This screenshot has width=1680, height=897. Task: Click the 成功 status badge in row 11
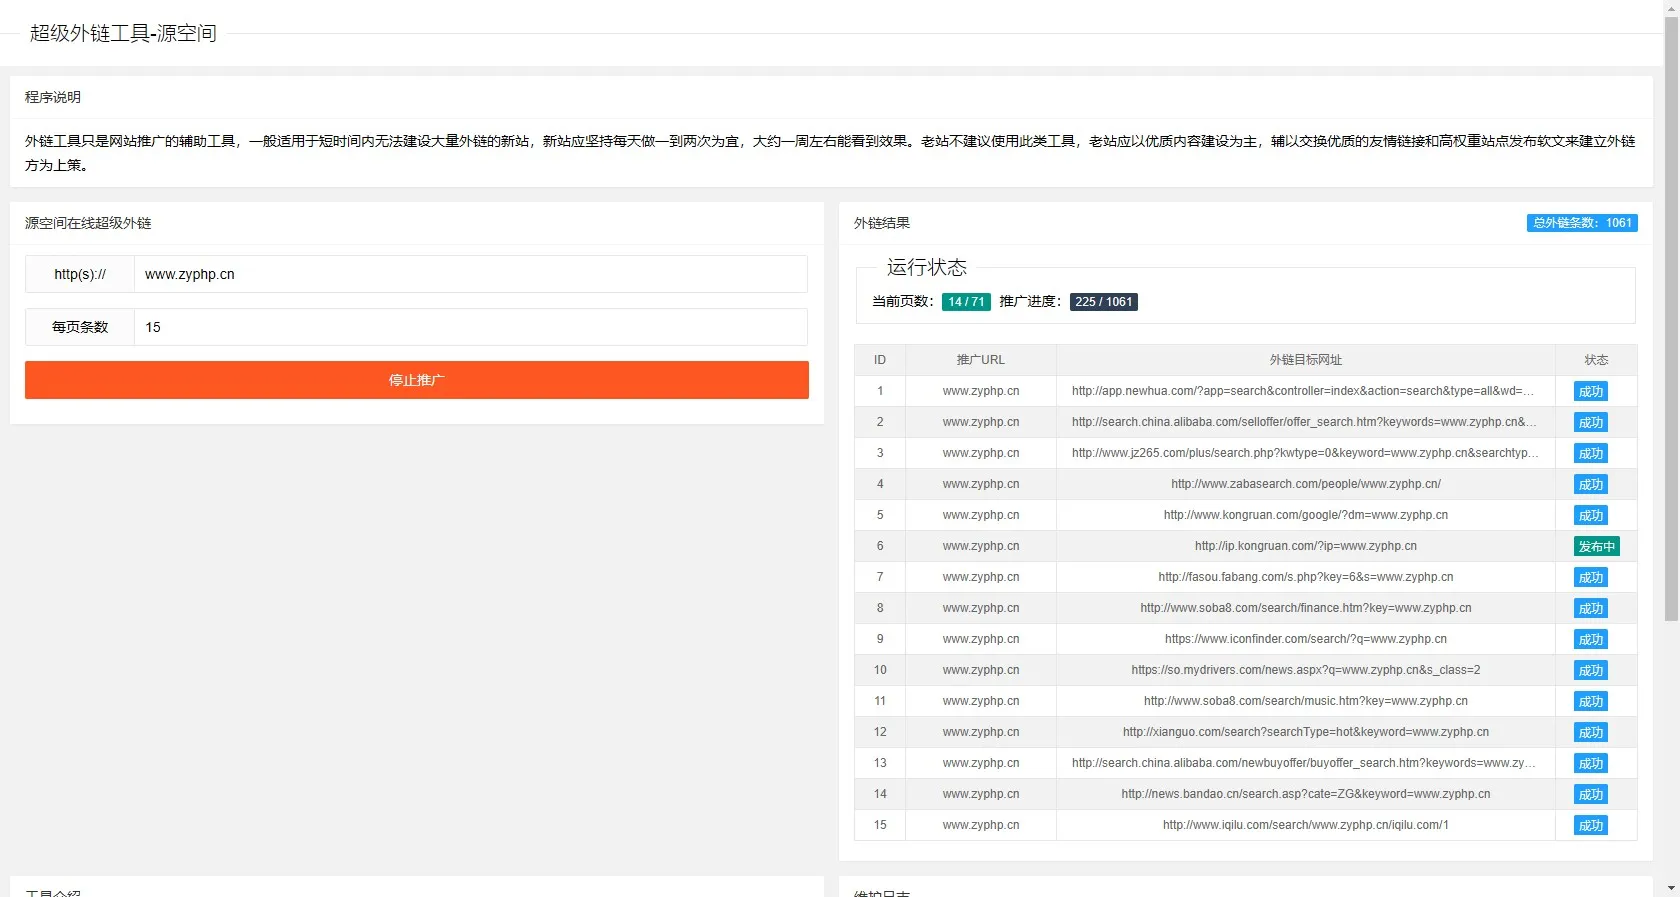(1591, 702)
